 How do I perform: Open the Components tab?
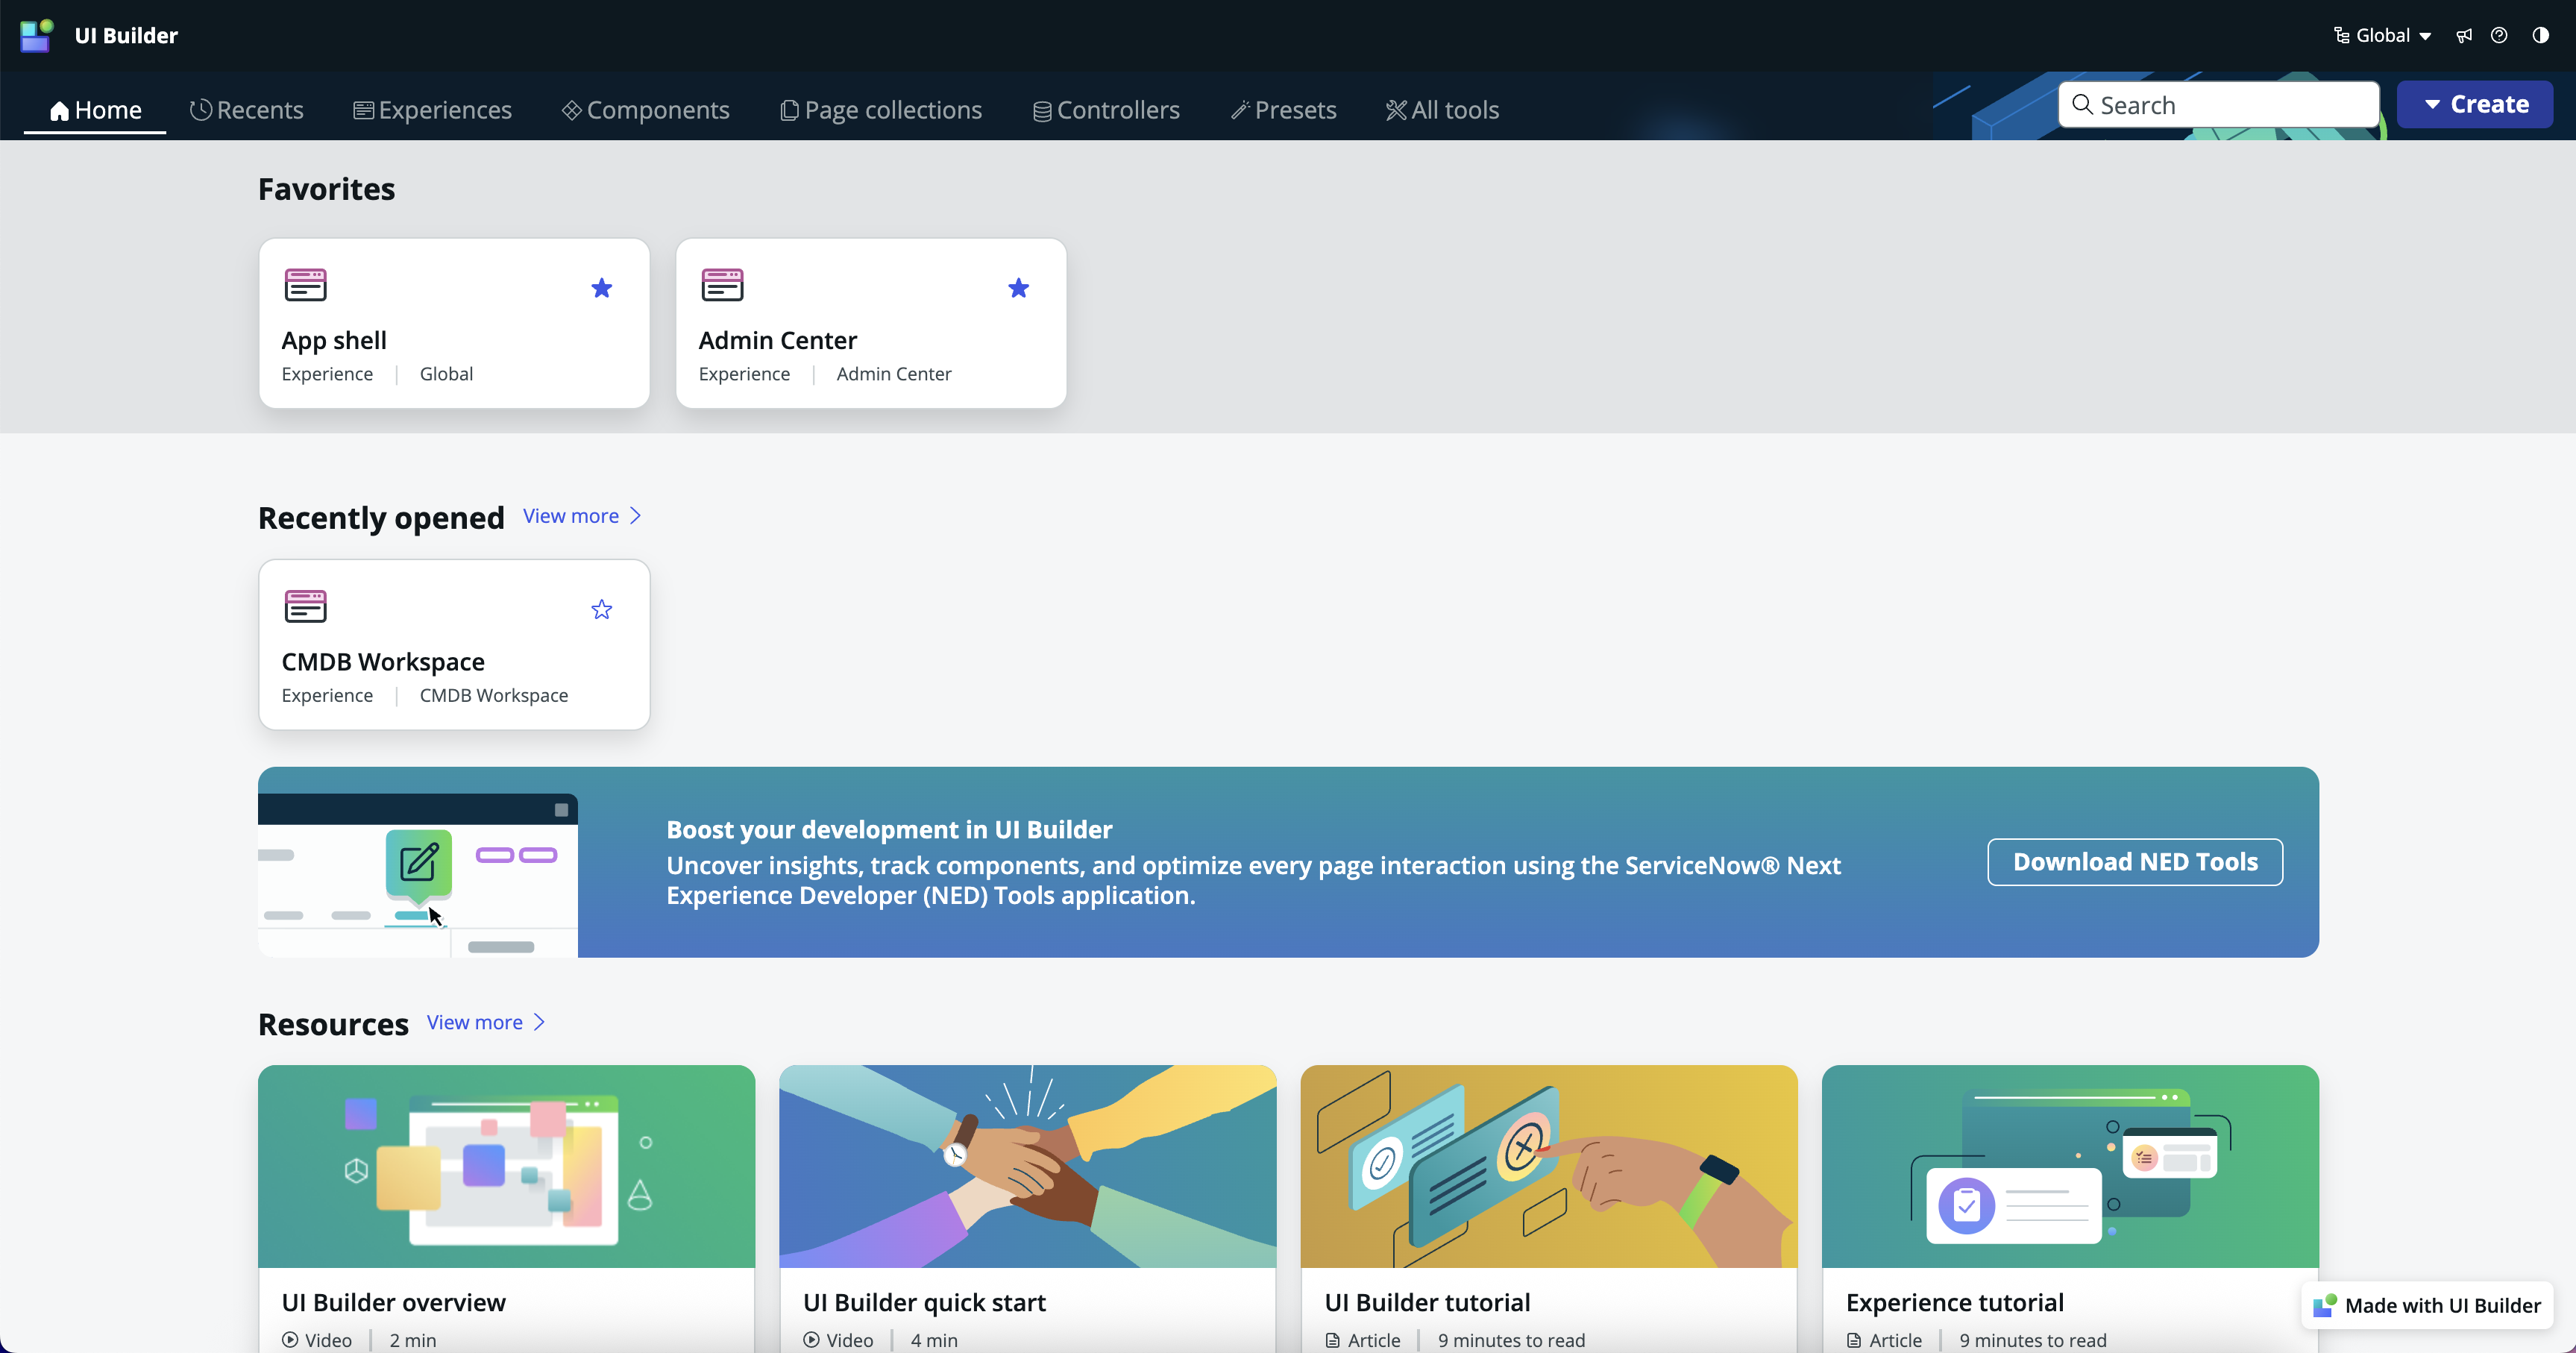645,110
